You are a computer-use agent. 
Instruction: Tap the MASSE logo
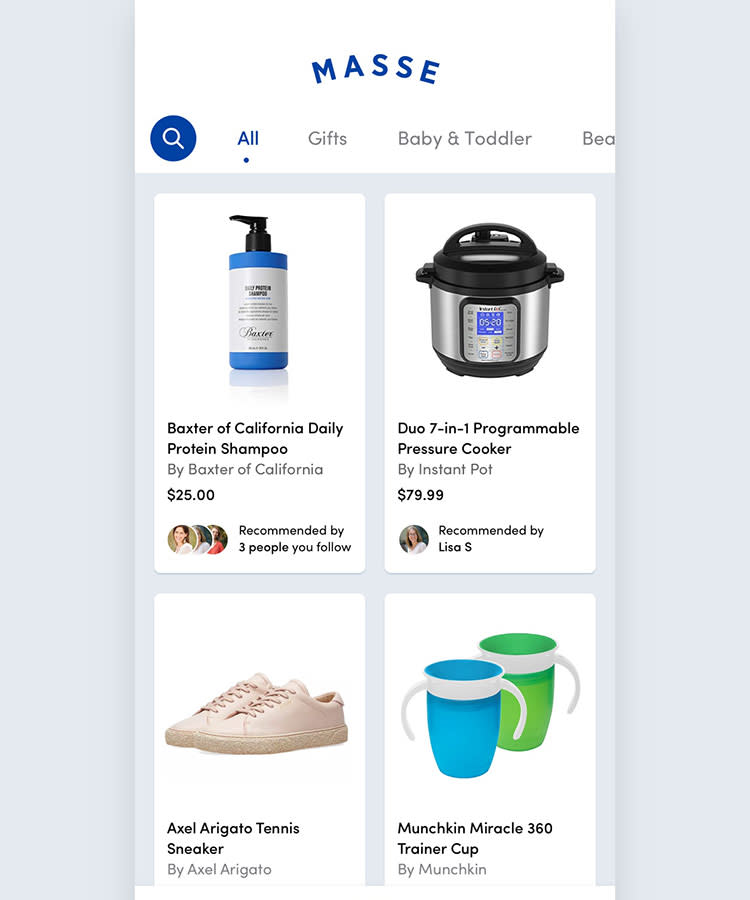pyautogui.click(x=375, y=69)
